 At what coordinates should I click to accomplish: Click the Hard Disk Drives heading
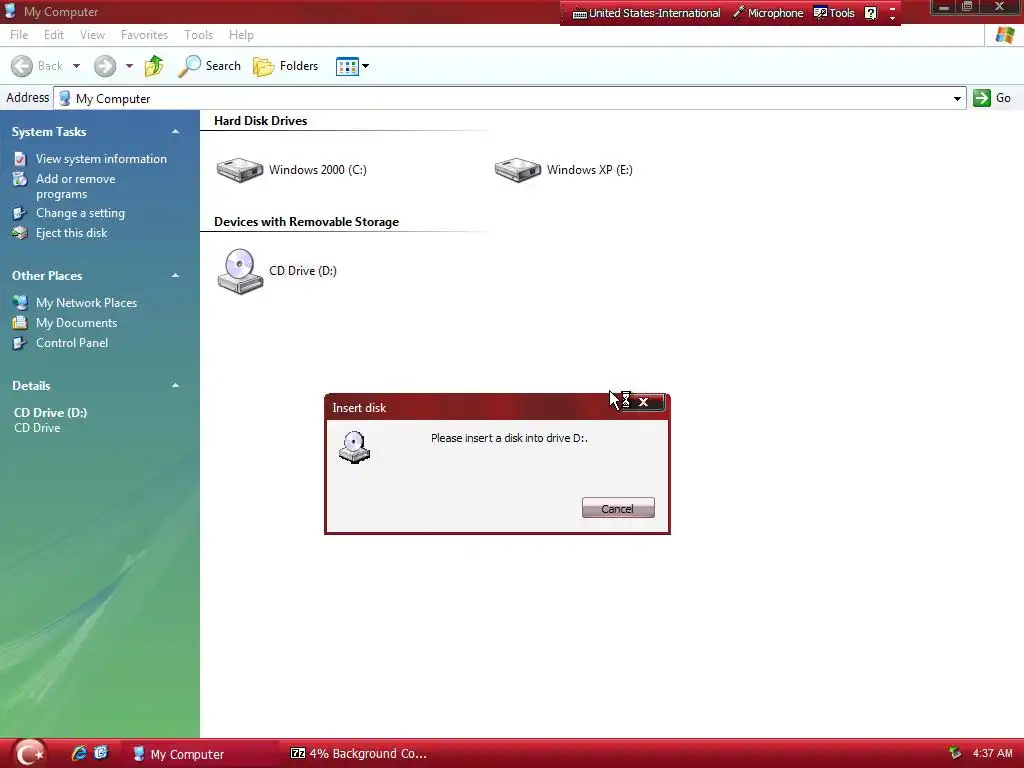pos(261,121)
